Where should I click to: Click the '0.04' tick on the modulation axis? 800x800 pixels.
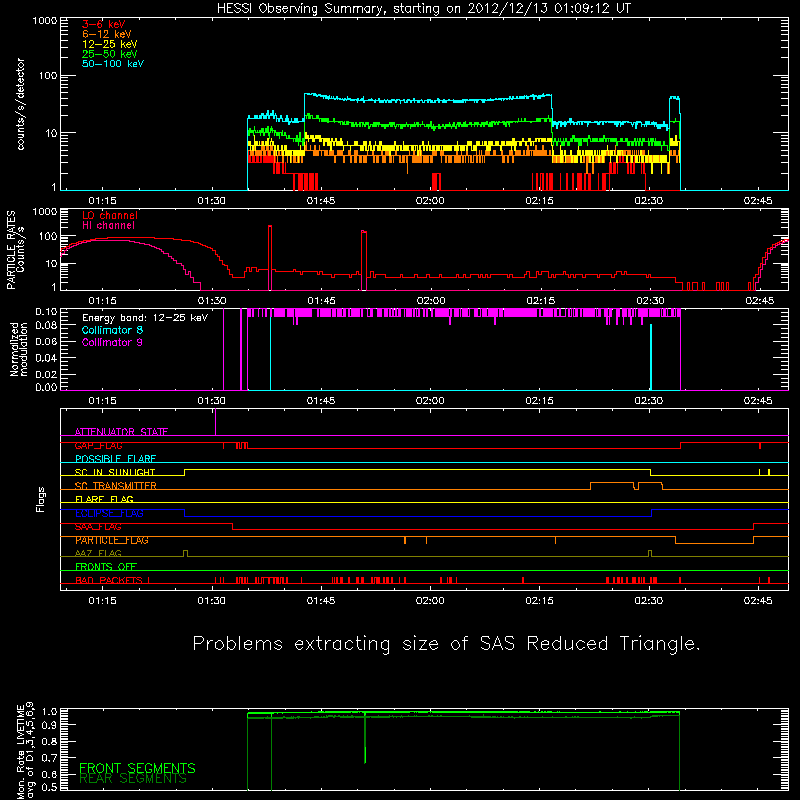(x=46, y=358)
